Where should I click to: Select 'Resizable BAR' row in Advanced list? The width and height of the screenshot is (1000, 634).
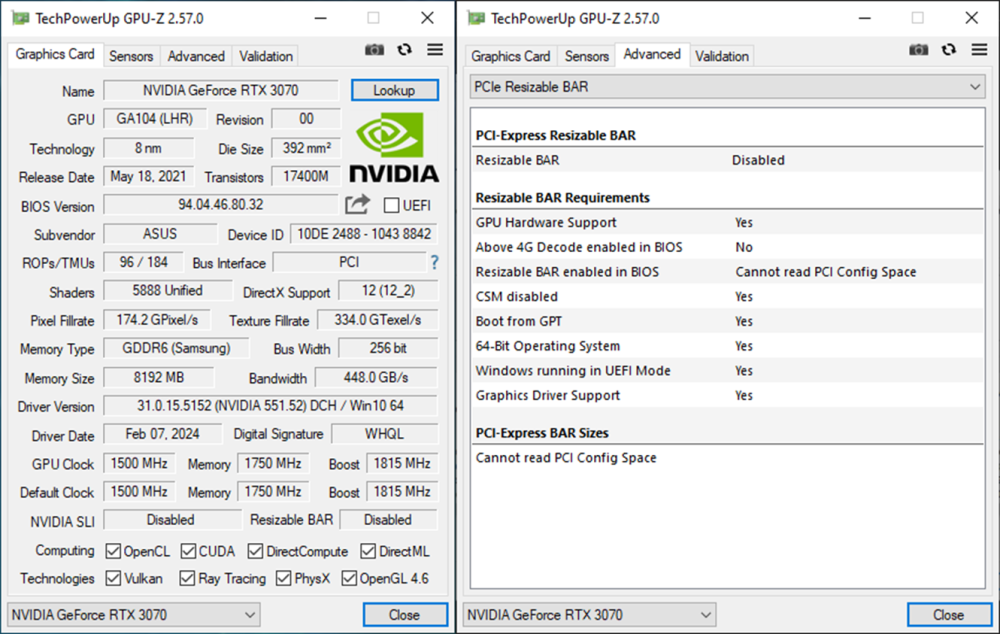tap(728, 160)
